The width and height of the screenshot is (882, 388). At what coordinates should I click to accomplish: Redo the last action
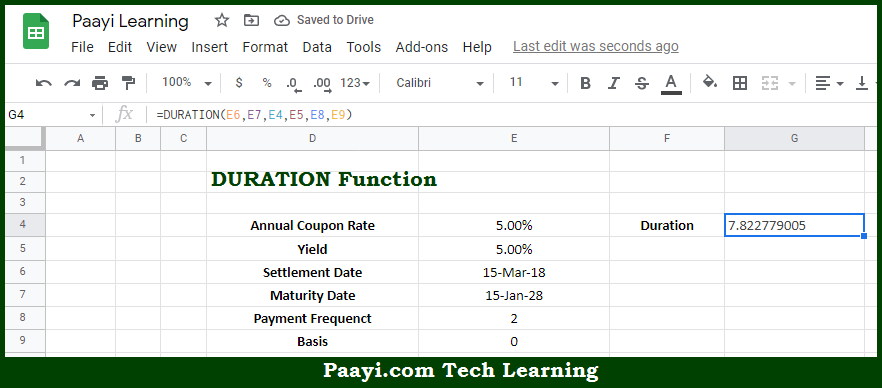coord(71,83)
